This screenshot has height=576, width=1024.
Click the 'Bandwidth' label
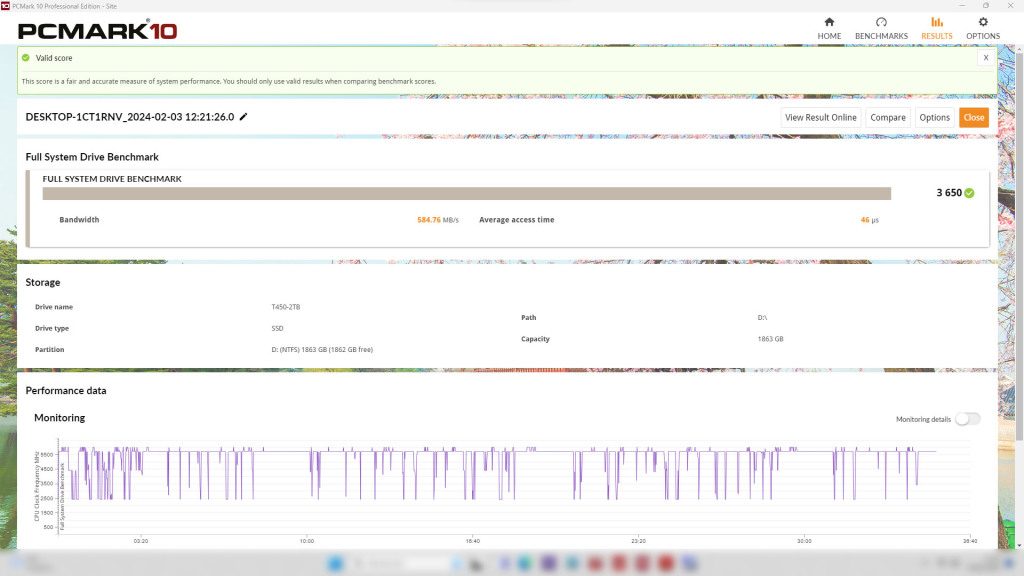pyautogui.click(x=79, y=220)
